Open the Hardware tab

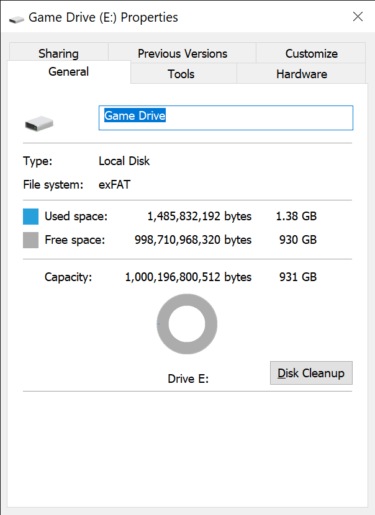[301, 74]
